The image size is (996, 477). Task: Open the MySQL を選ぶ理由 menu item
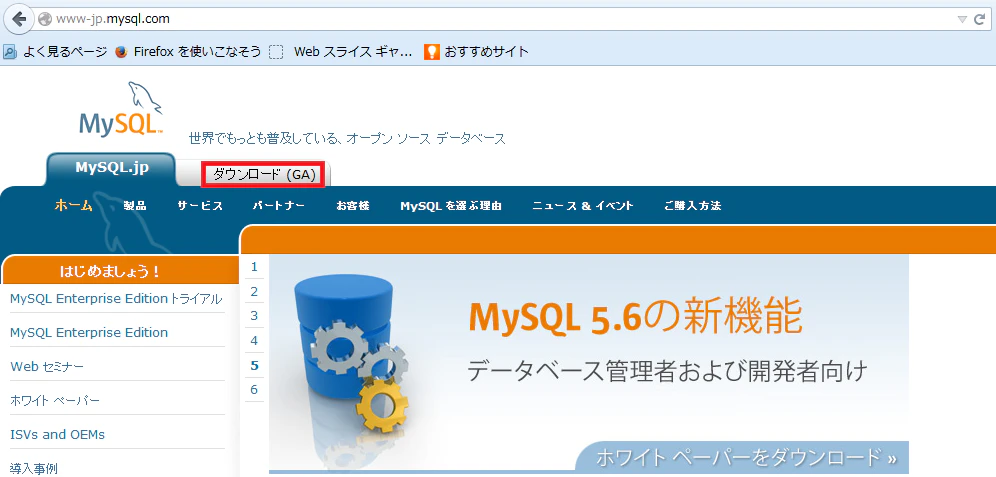[x=451, y=206]
